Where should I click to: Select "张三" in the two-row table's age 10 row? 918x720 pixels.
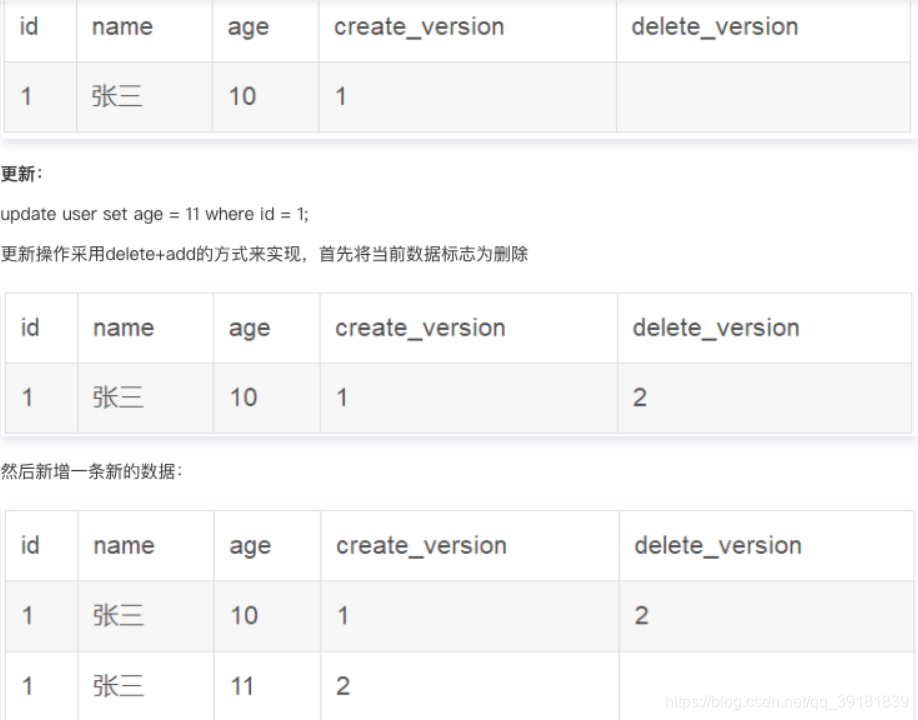[x=118, y=615]
